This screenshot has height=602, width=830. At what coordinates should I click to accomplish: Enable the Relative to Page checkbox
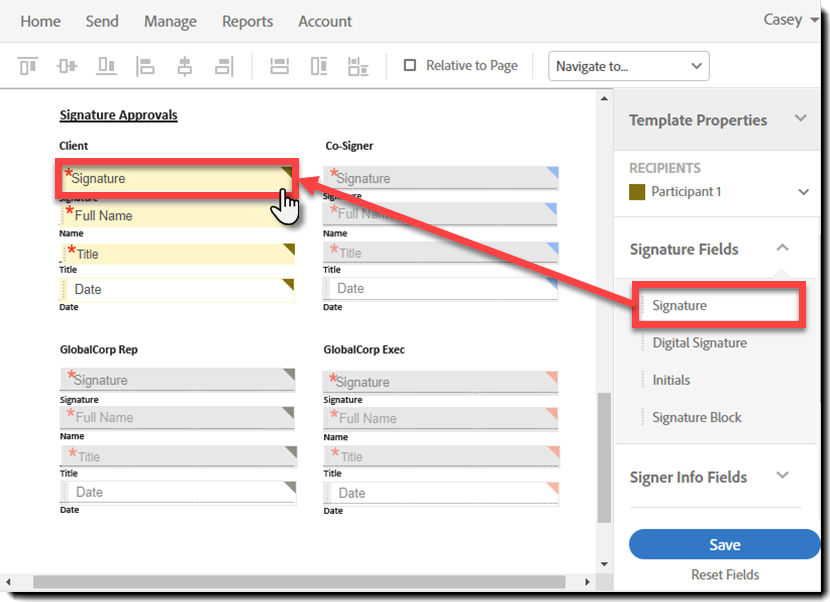[x=410, y=65]
